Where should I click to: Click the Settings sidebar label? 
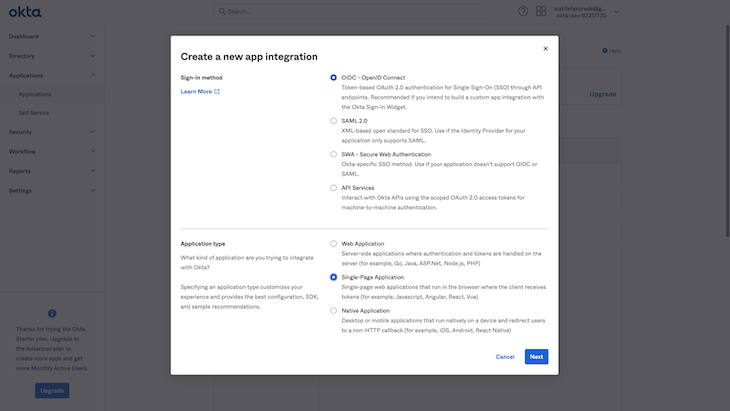click(x=20, y=190)
